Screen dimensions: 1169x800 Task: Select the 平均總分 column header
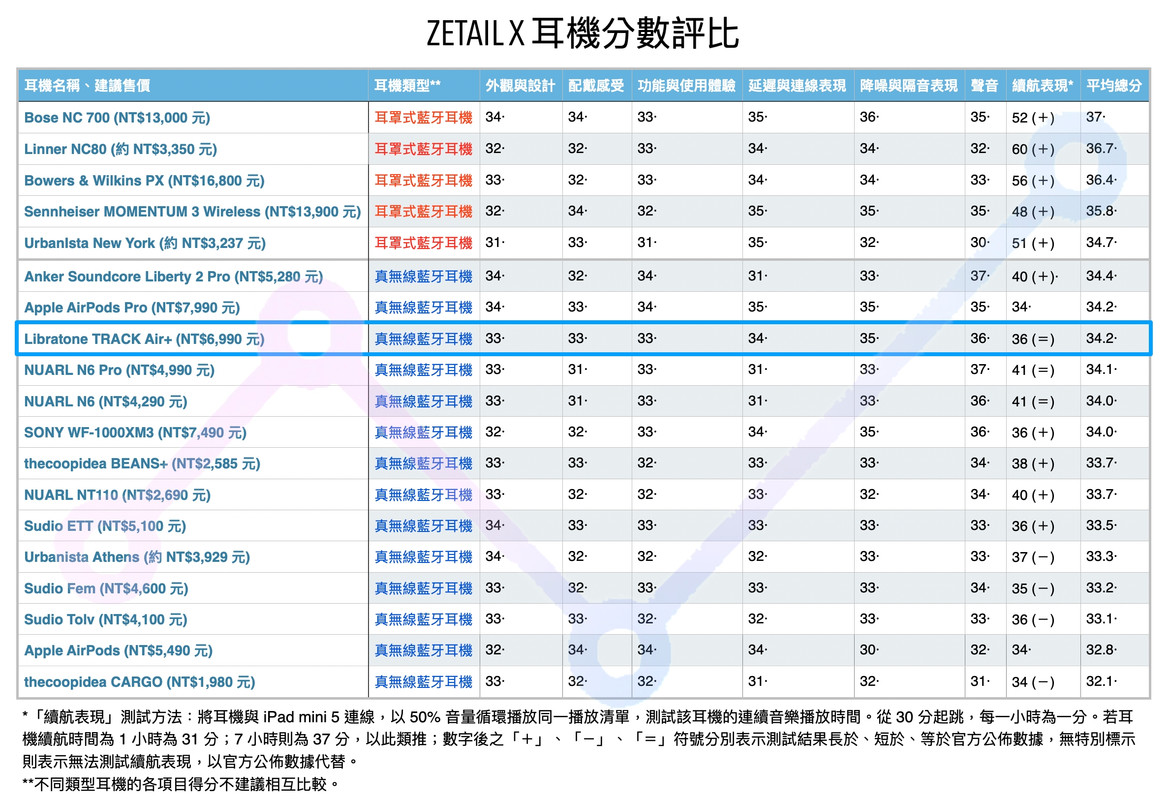(x=1114, y=86)
